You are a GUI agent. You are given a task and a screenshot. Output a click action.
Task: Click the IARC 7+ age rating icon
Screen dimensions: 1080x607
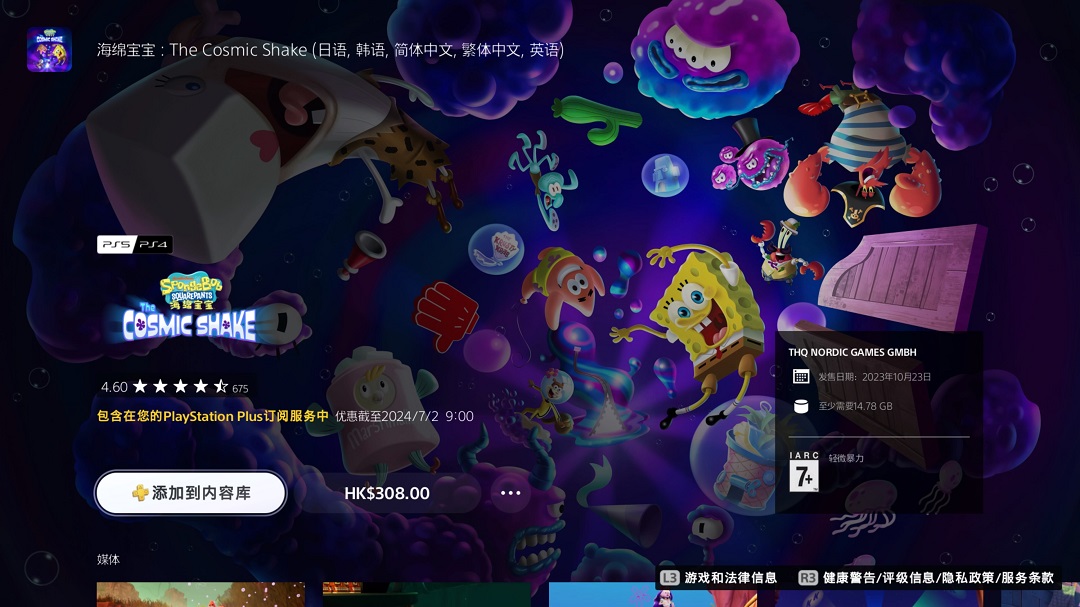[803, 472]
